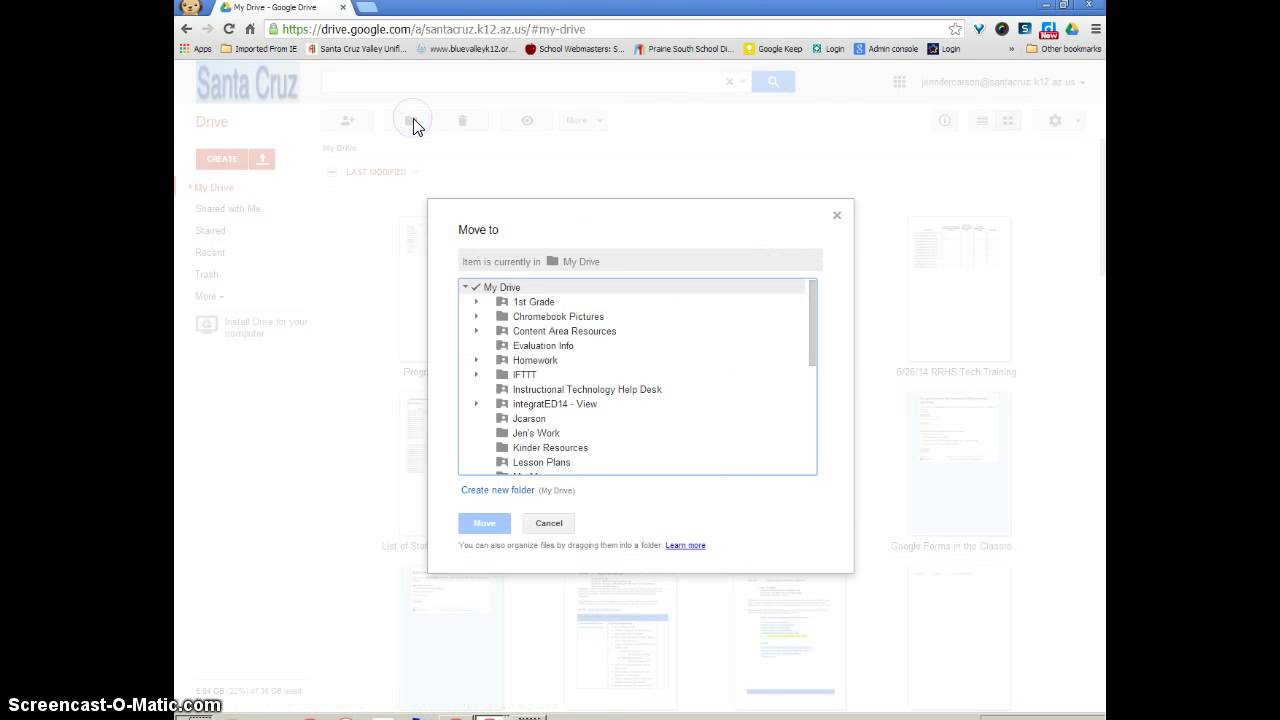
Task: Click the blue Drive search button
Action: (x=773, y=82)
